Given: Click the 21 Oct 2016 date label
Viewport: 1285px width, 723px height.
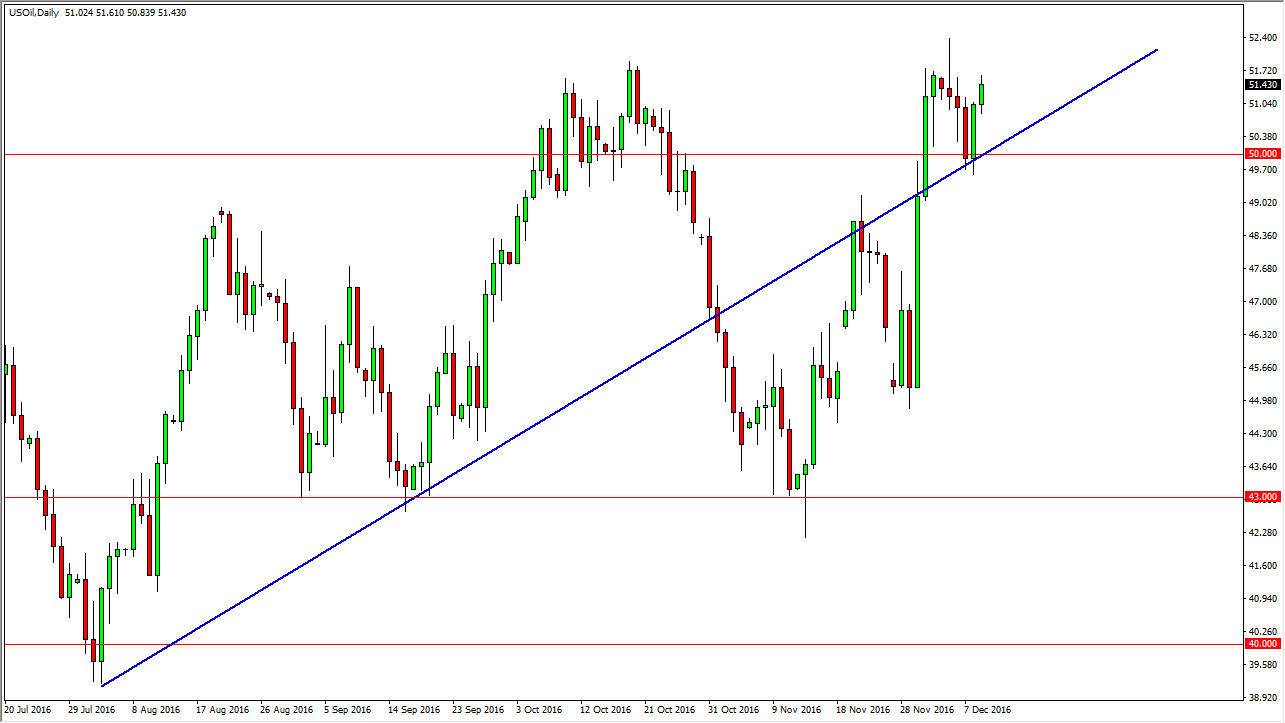Looking at the screenshot, I should pos(668,711).
